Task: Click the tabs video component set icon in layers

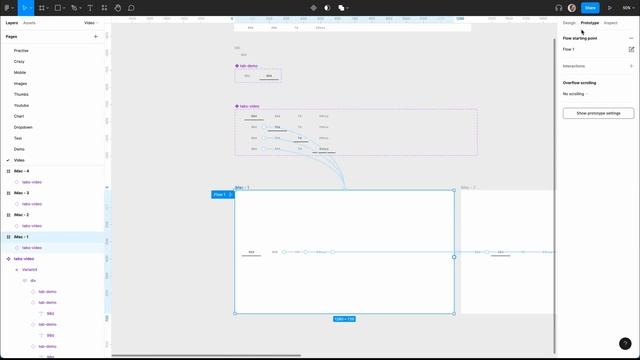Action: click(9, 259)
